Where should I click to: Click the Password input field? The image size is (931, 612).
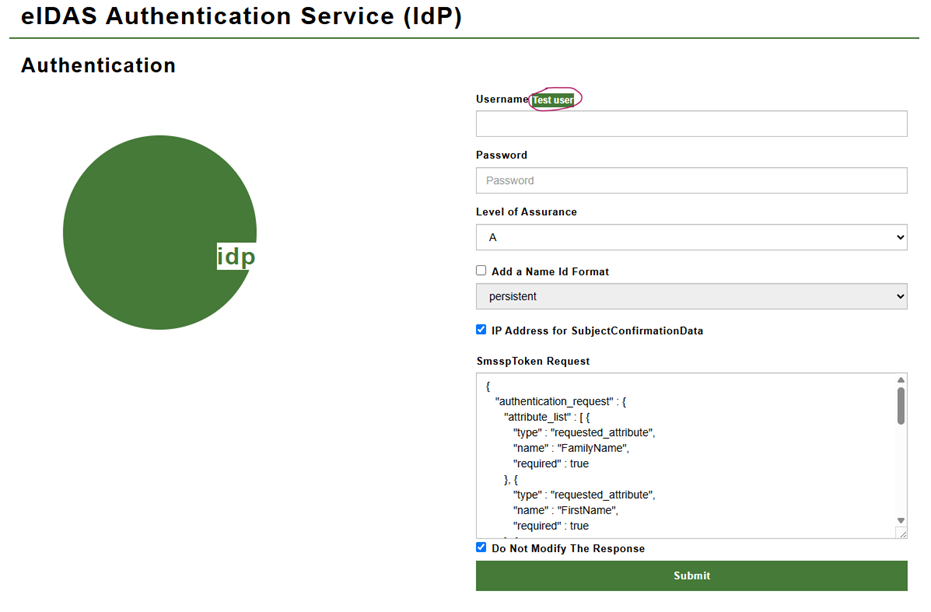(691, 180)
